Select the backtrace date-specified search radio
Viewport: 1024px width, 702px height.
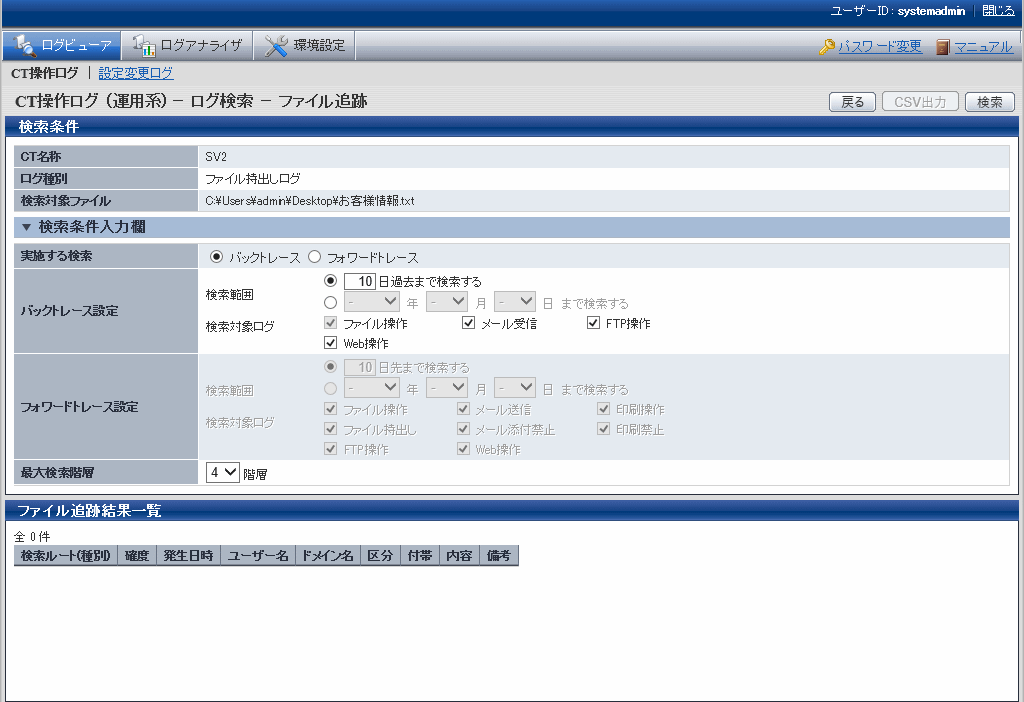point(331,301)
